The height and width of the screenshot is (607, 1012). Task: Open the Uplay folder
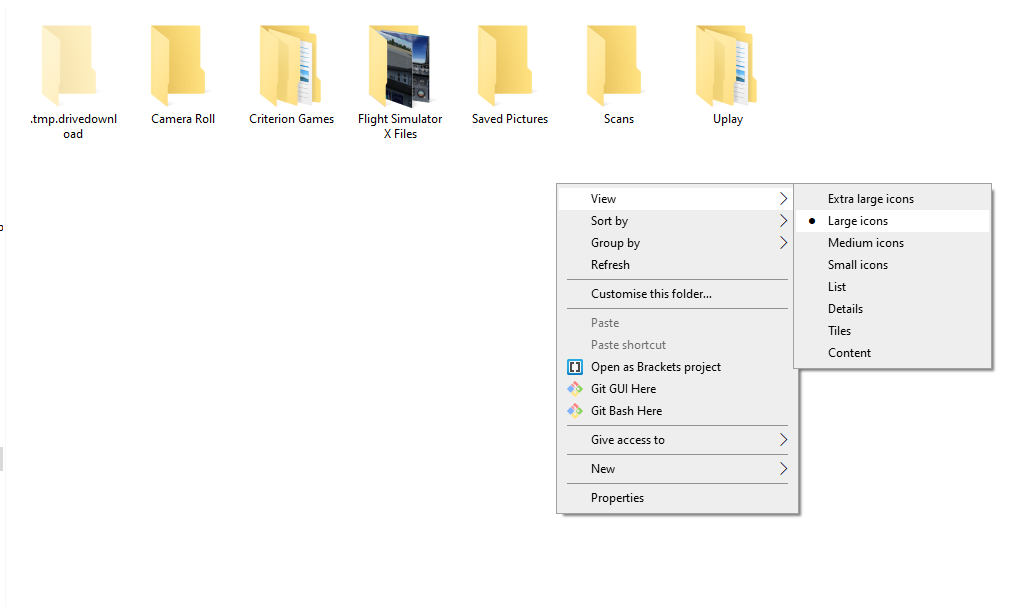[727, 63]
